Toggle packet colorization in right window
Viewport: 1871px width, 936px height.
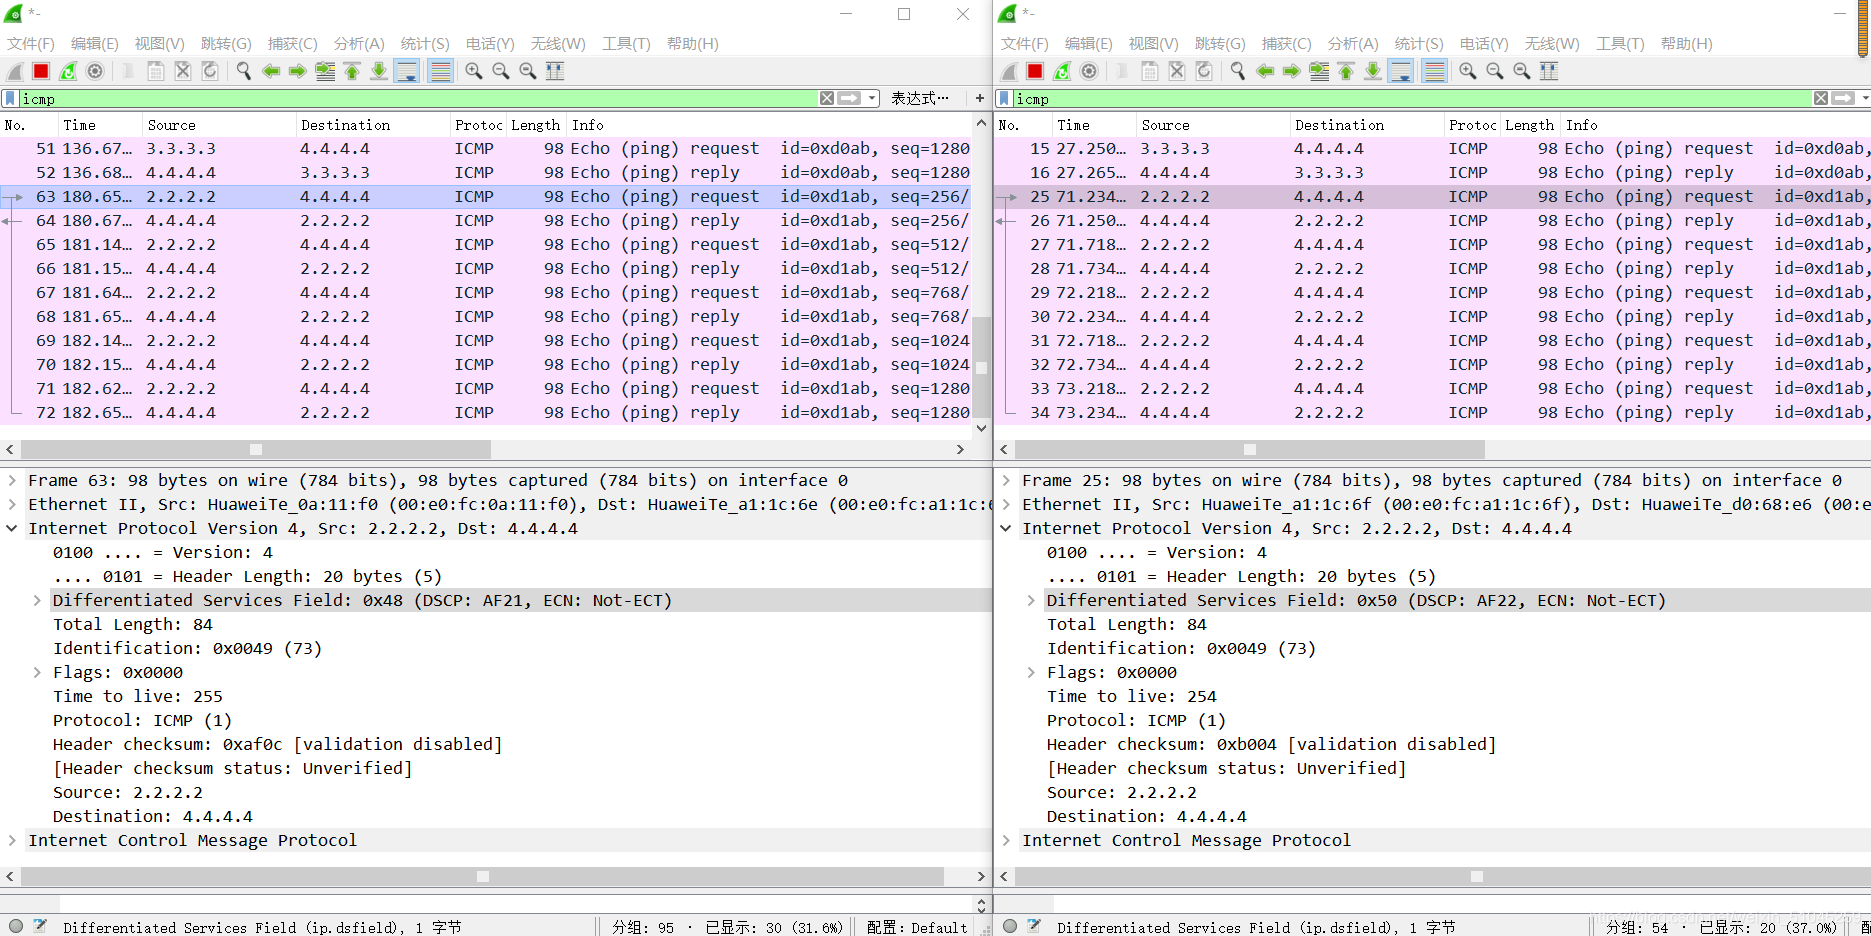pos(1433,71)
